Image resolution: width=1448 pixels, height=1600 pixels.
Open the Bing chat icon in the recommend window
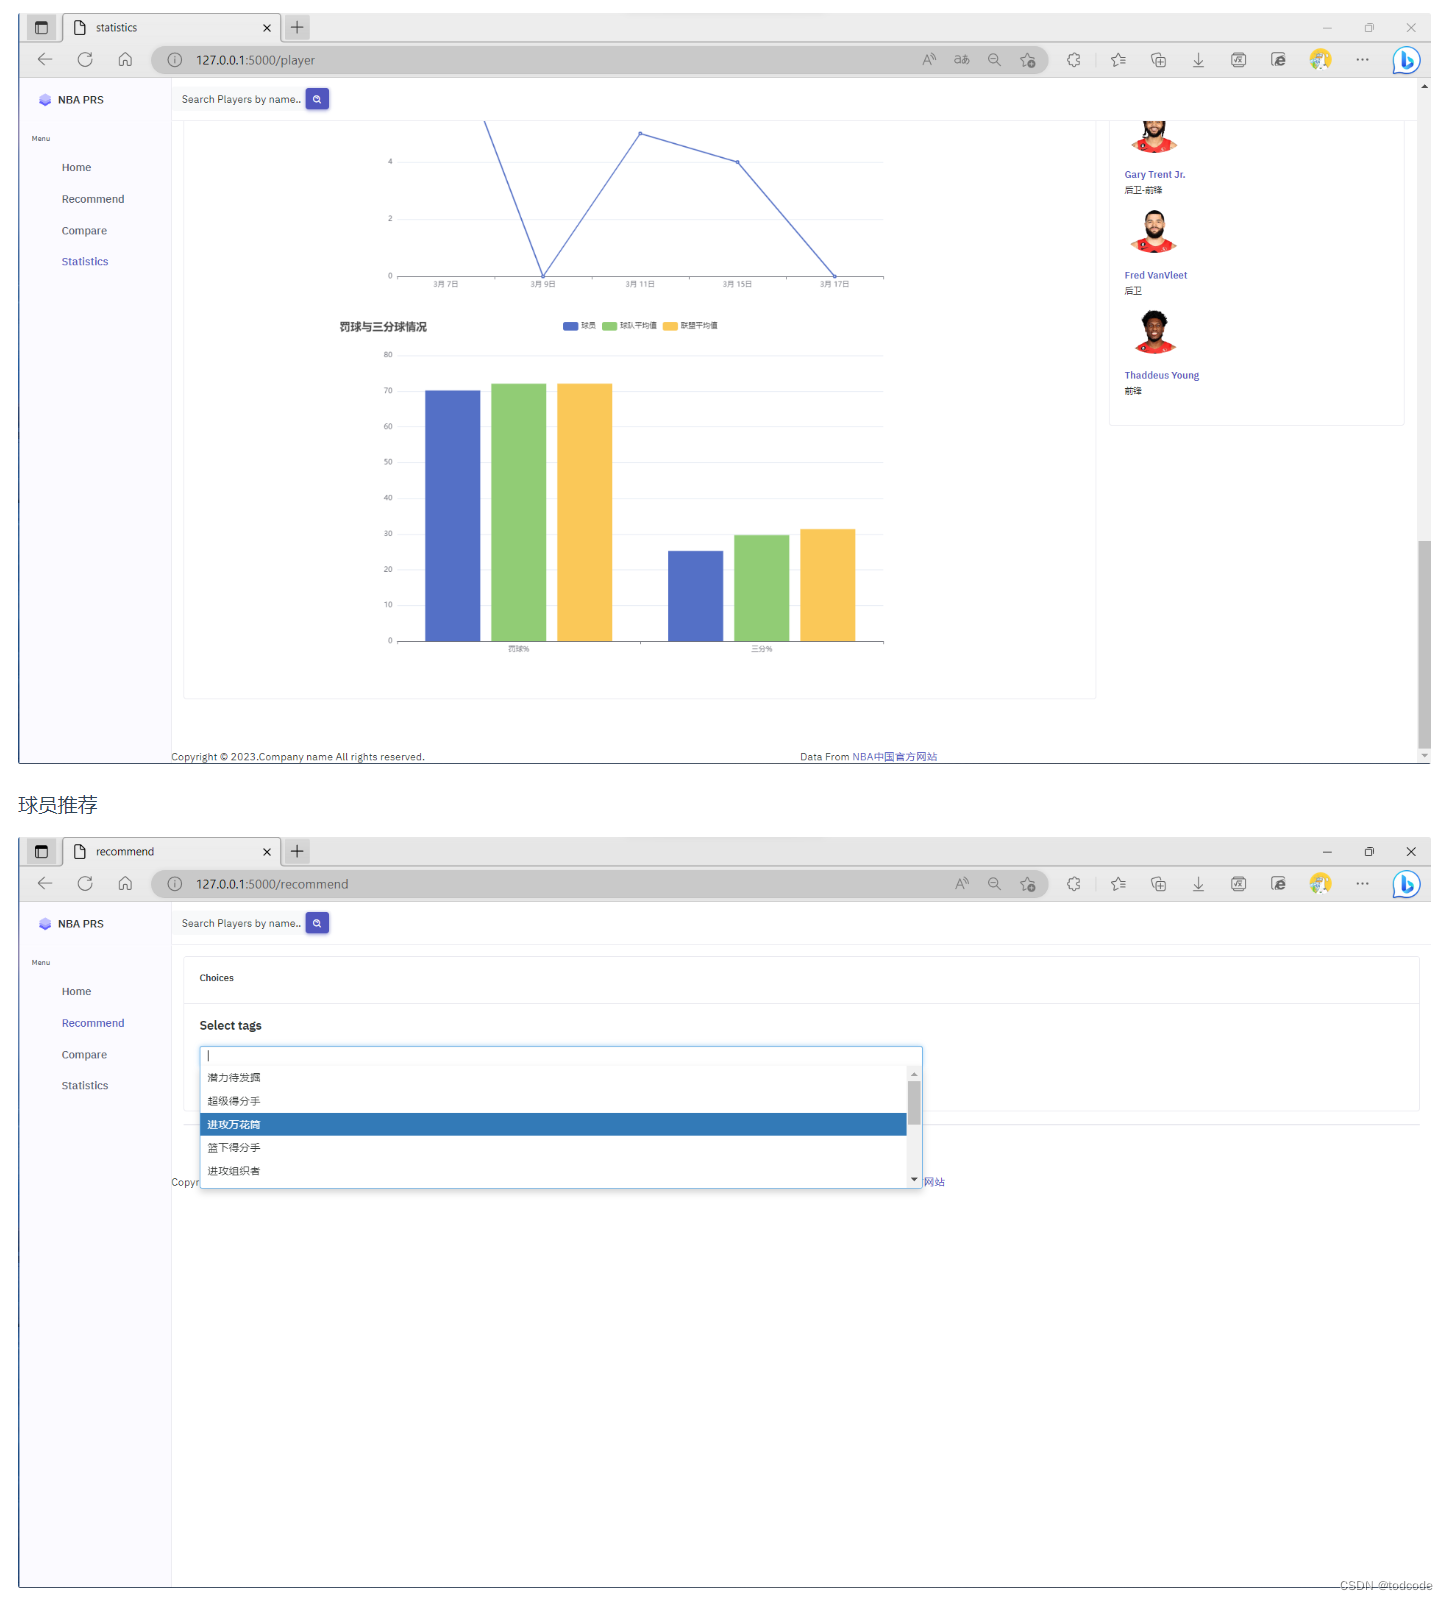(1406, 884)
